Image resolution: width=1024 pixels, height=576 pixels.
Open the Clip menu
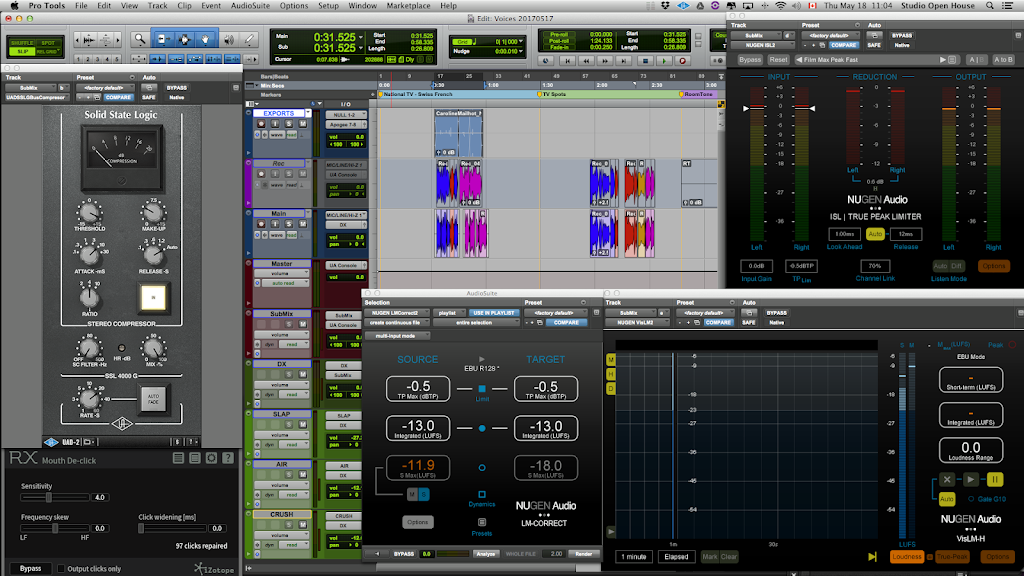[x=185, y=6]
